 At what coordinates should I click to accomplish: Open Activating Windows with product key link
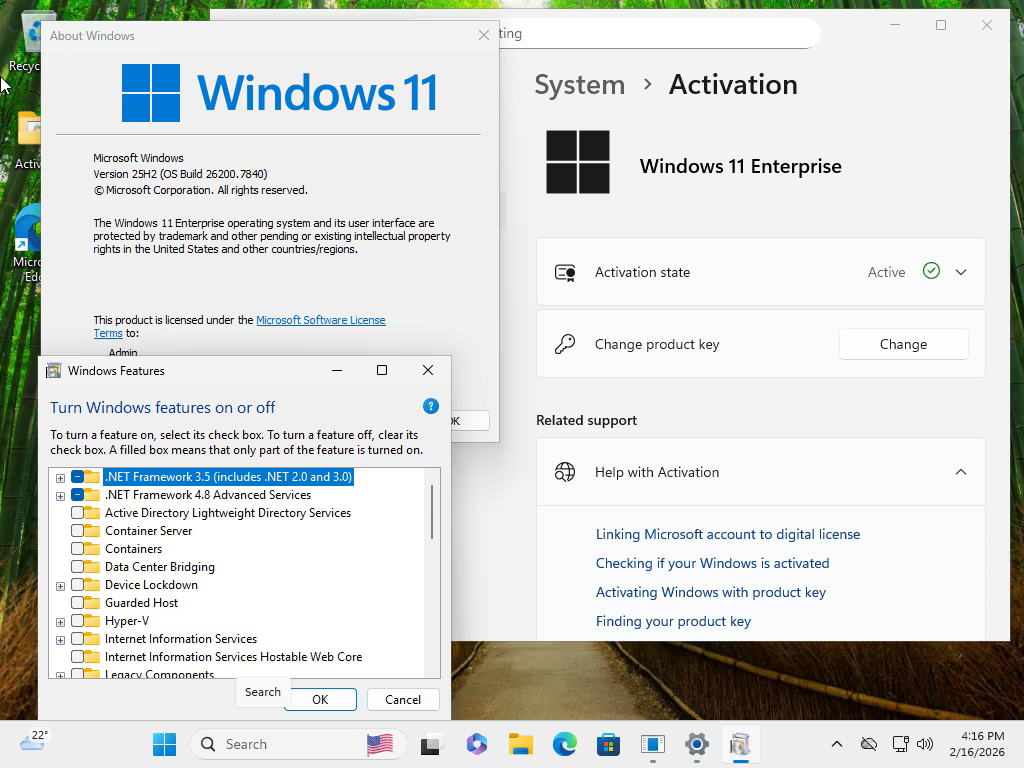pos(711,592)
